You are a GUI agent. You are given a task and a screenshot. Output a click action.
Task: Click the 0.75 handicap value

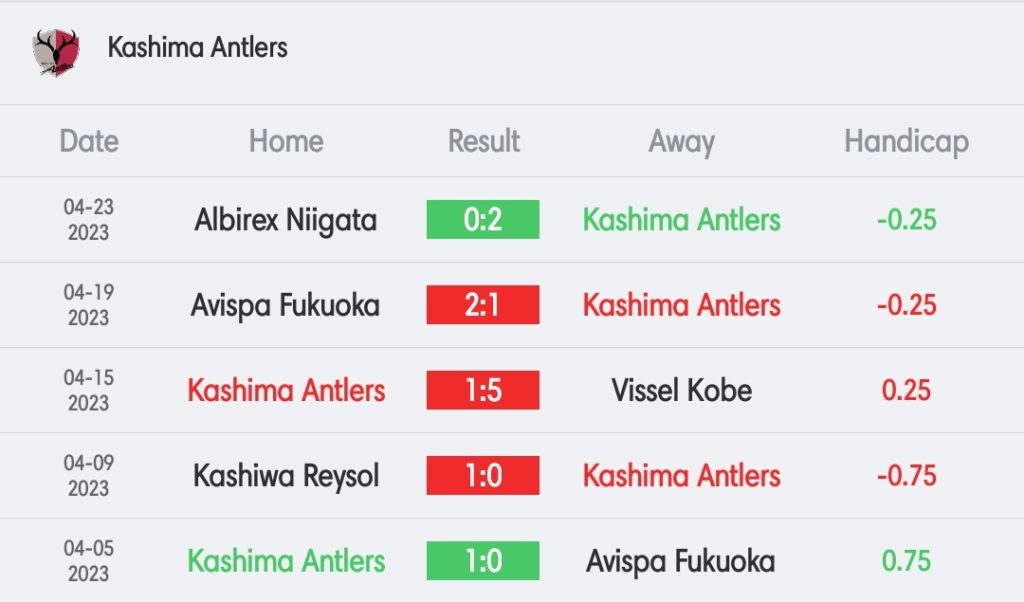point(906,561)
